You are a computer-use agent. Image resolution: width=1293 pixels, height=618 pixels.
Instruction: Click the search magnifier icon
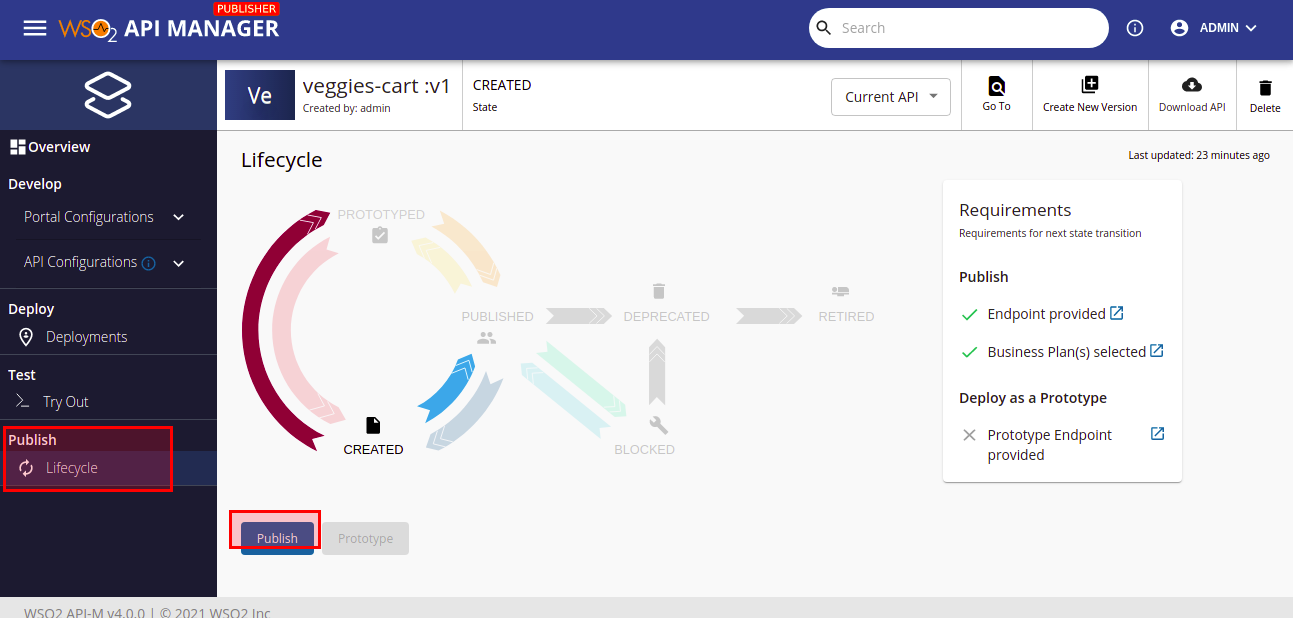[824, 28]
